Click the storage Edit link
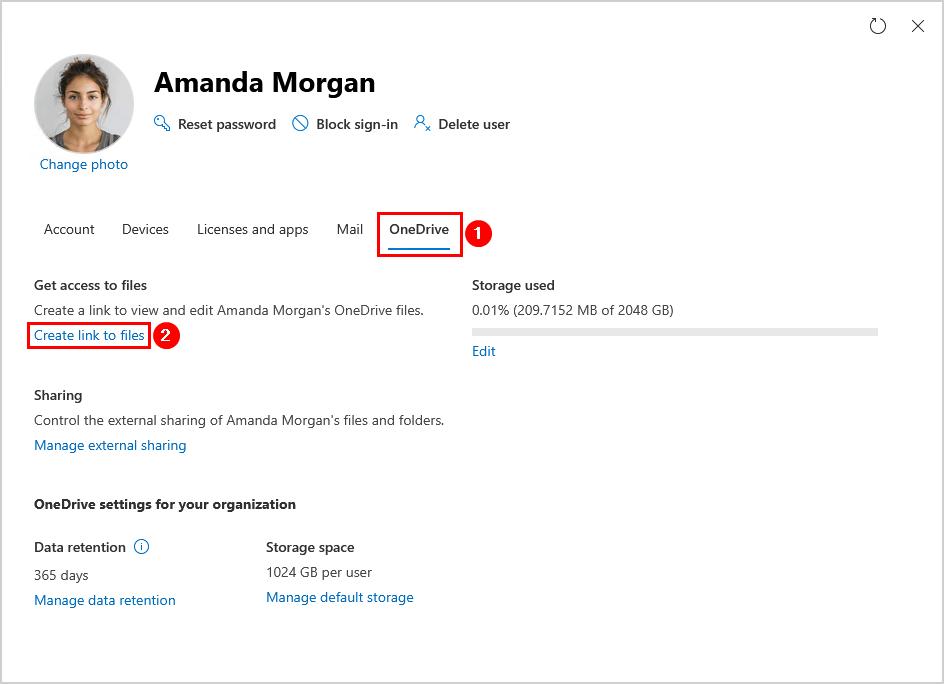The height and width of the screenshot is (684, 944). (484, 352)
